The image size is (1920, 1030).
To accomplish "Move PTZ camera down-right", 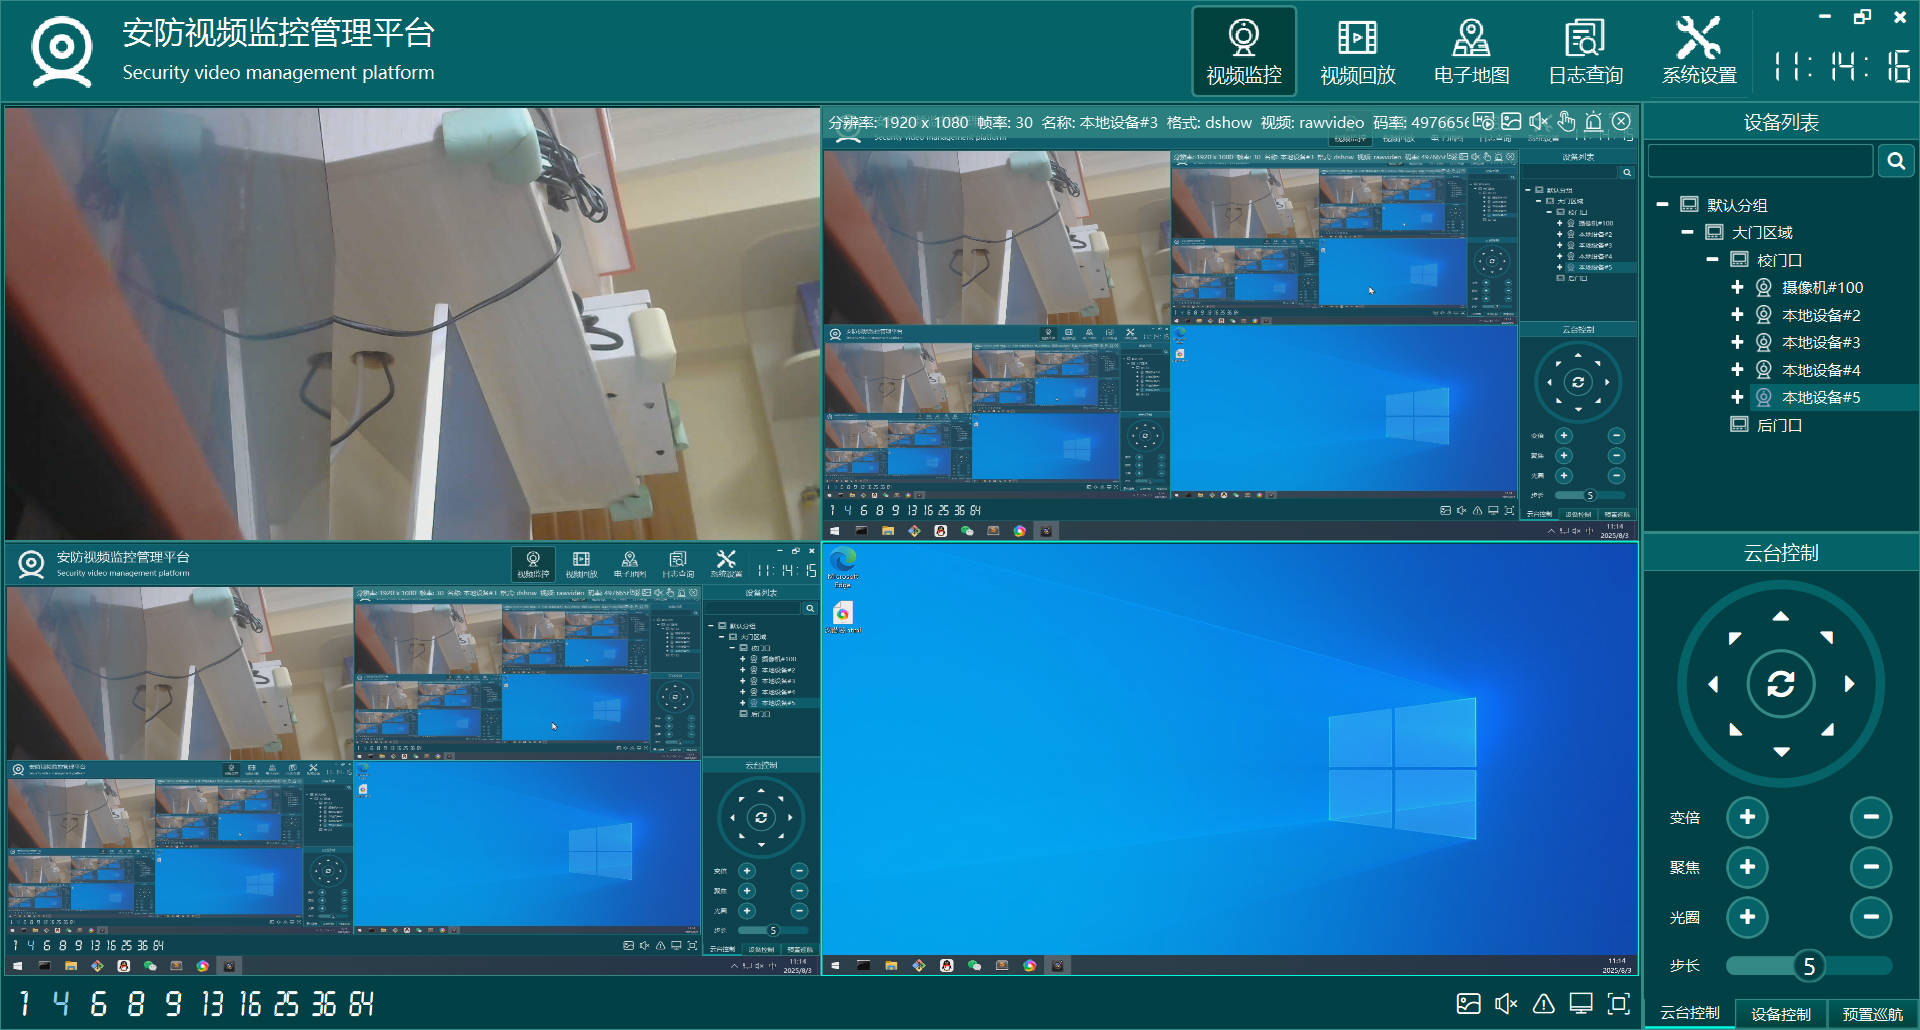I will pos(1827,730).
